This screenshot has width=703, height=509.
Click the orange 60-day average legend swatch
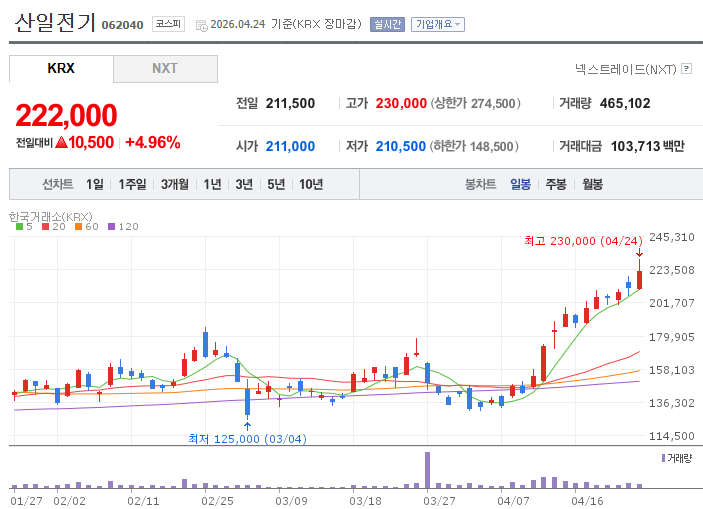pyautogui.click(x=78, y=227)
